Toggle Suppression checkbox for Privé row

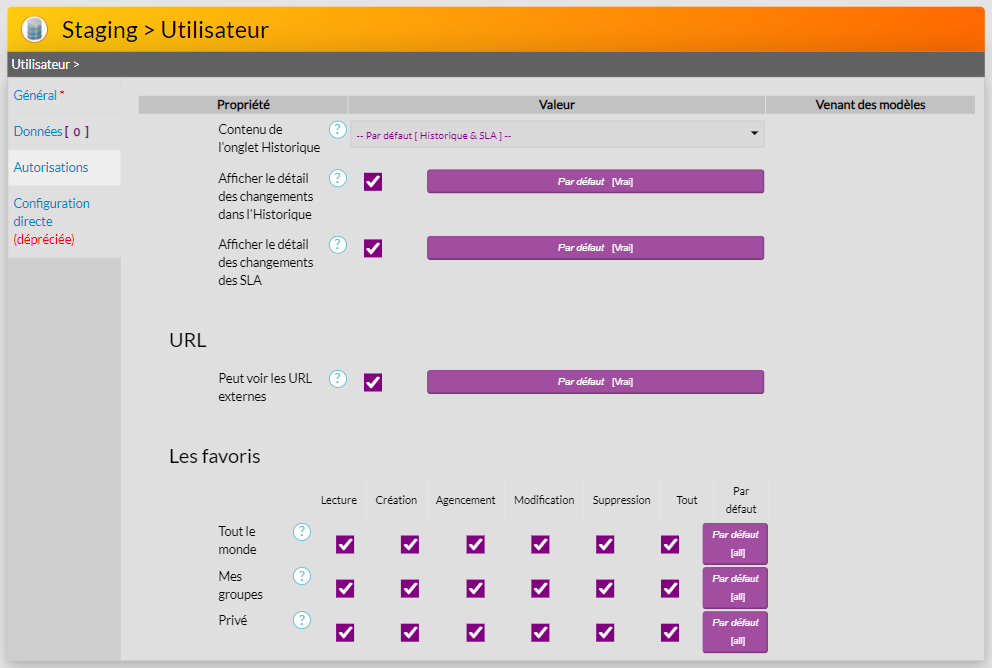click(x=605, y=632)
